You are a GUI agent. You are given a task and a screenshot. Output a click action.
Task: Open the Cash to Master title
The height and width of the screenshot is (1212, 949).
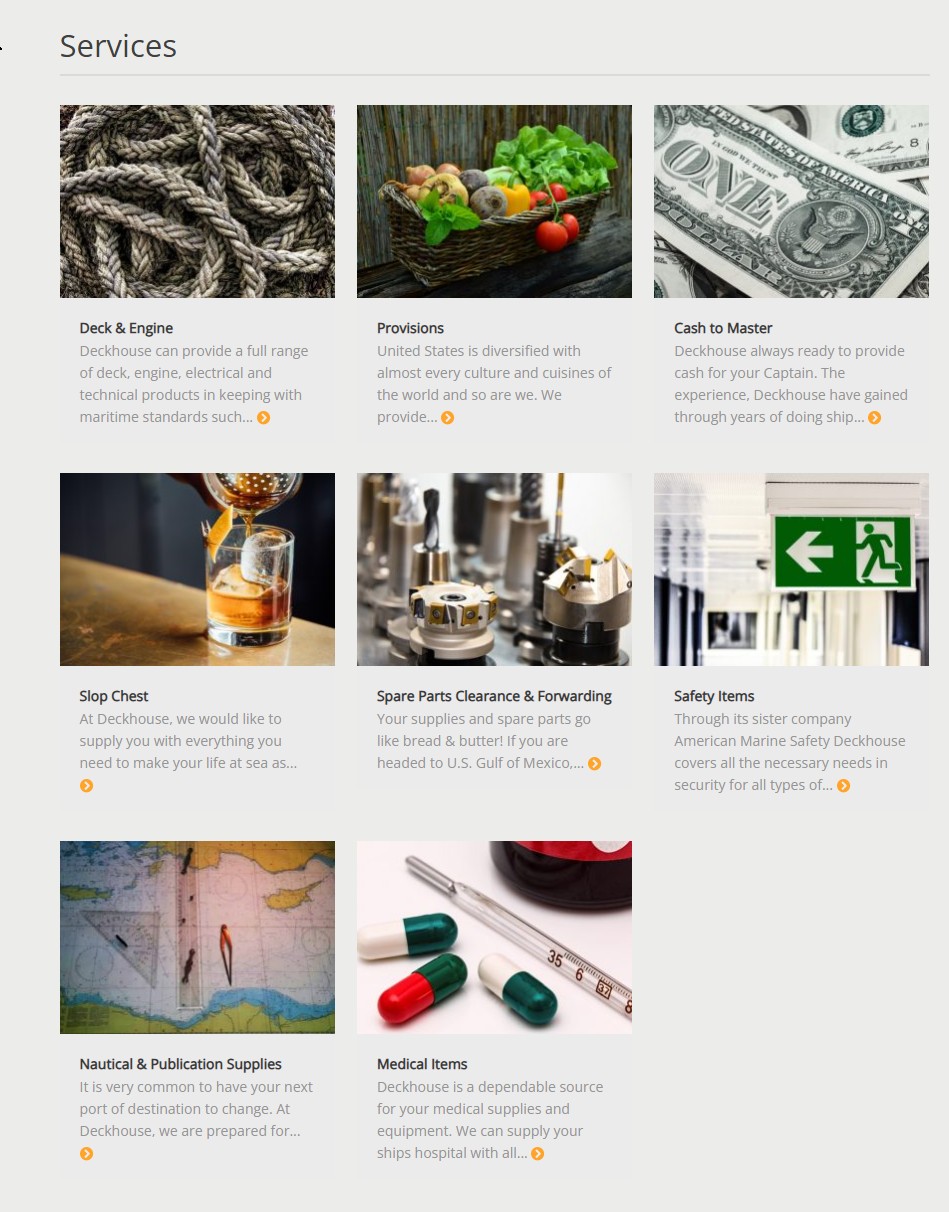point(723,328)
